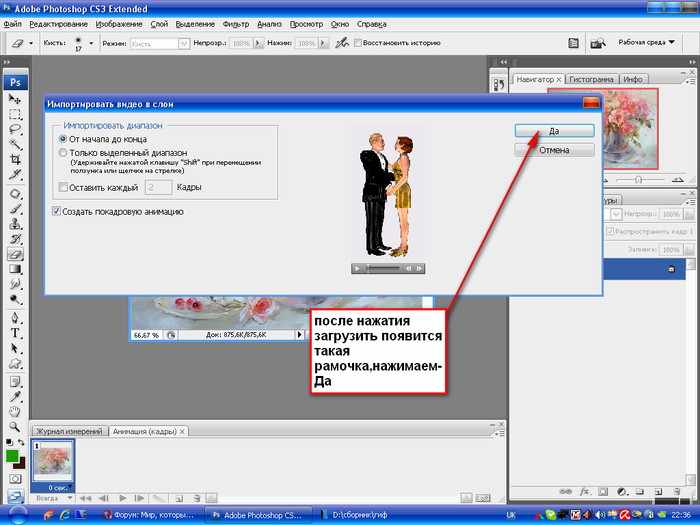Select the Lasso tool
The width and height of the screenshot is (700, 525).
coord(15,129)
